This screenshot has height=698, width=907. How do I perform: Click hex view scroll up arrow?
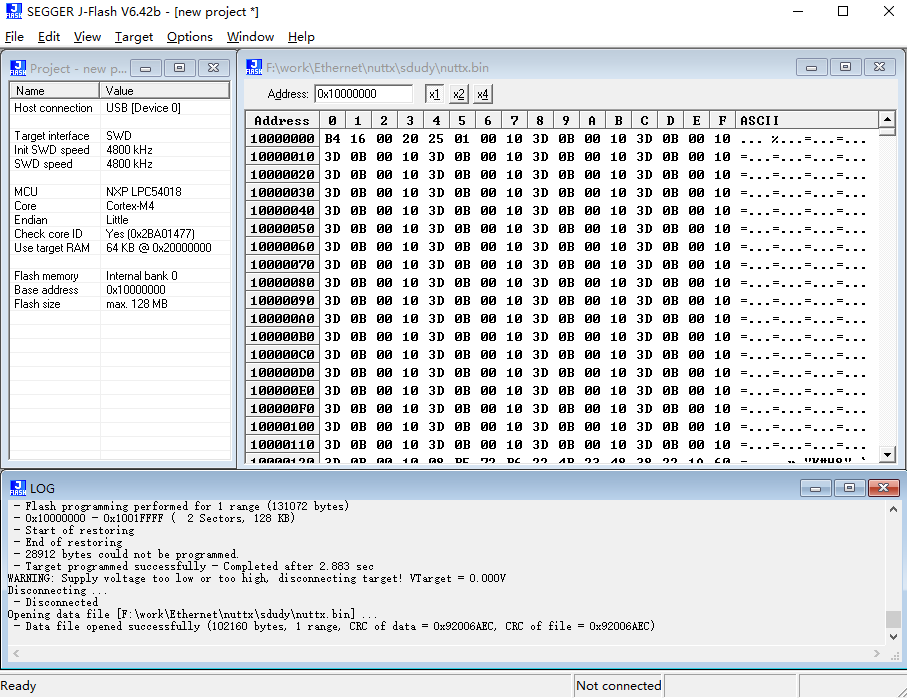pos(887,120)
